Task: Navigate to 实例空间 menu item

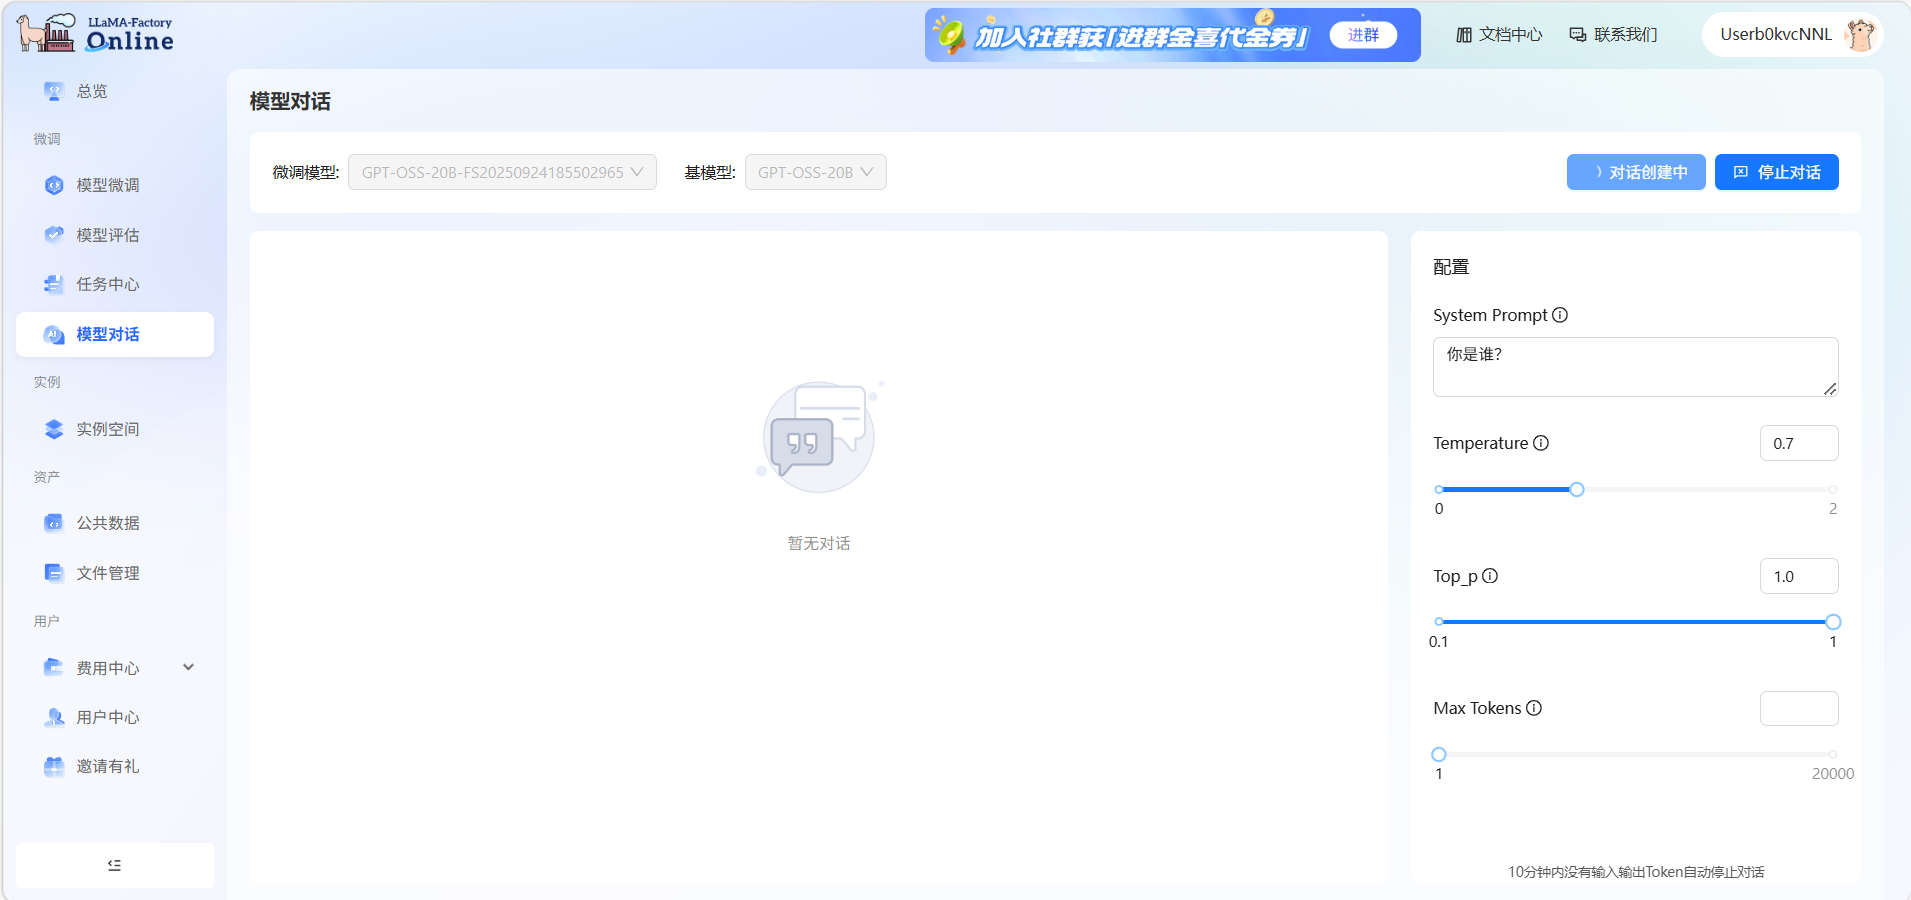Action: [x=108, y=429]
